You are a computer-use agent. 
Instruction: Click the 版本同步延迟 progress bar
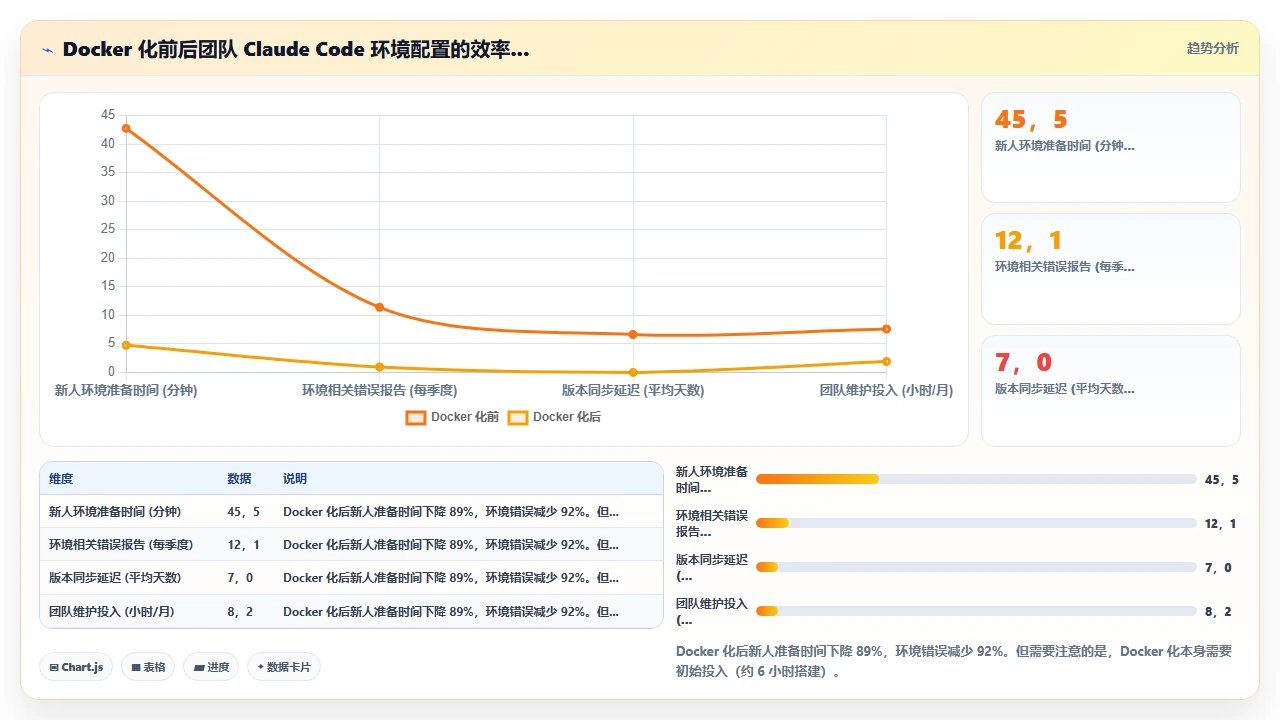[976, 567]
